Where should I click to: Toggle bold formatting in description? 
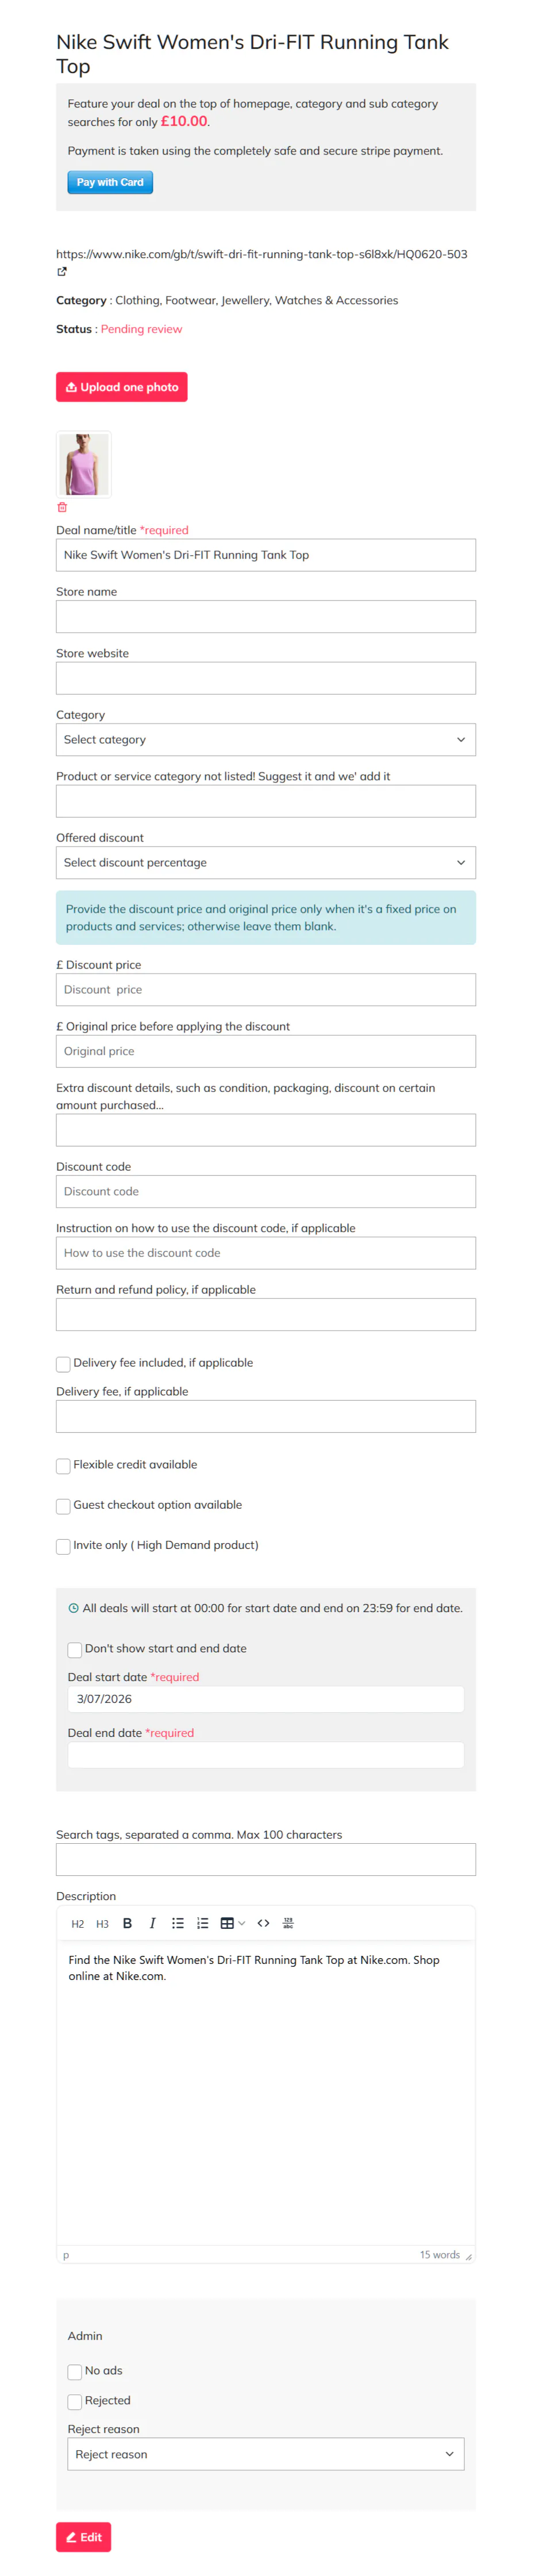(127, 1923)
